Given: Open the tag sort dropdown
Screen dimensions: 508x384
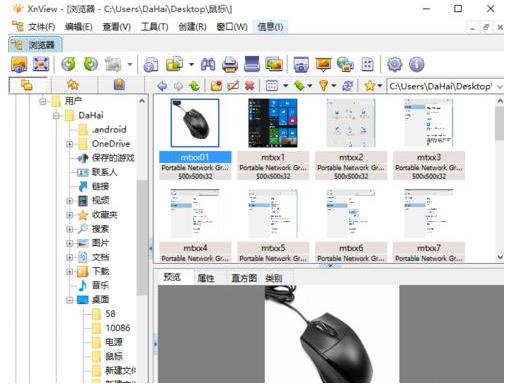Looking at the screenshot, I should click(310, 86).
